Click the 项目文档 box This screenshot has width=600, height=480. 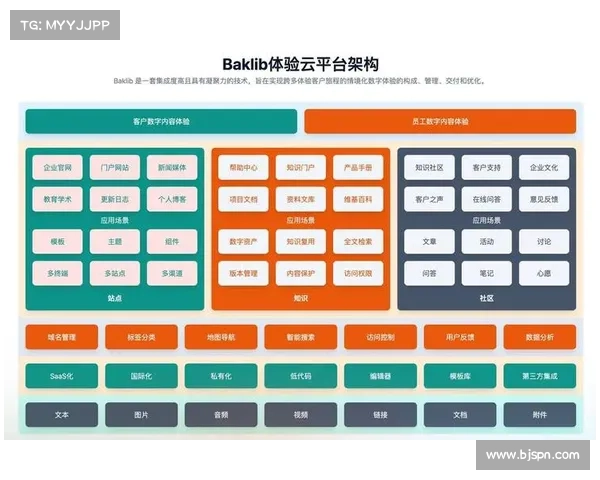243,199
